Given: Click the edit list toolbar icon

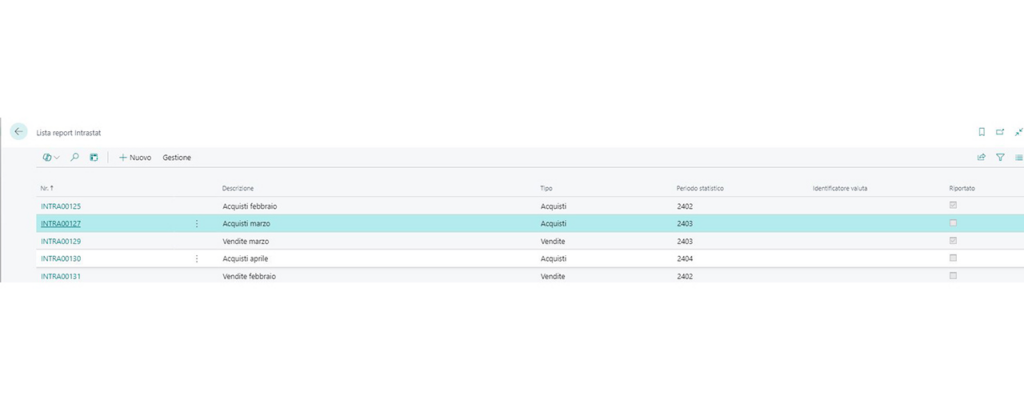Looking at the screenshot, I should (x=93, y=158).
